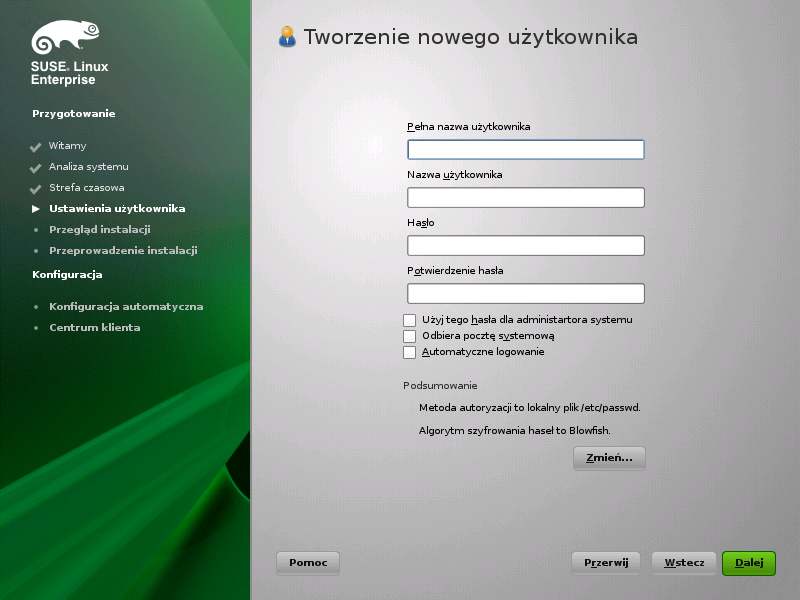Select "Przeprowadzenie instalacji" sidebar step
The width and height of the screenshot is (800, 600).
pos(123,251)
